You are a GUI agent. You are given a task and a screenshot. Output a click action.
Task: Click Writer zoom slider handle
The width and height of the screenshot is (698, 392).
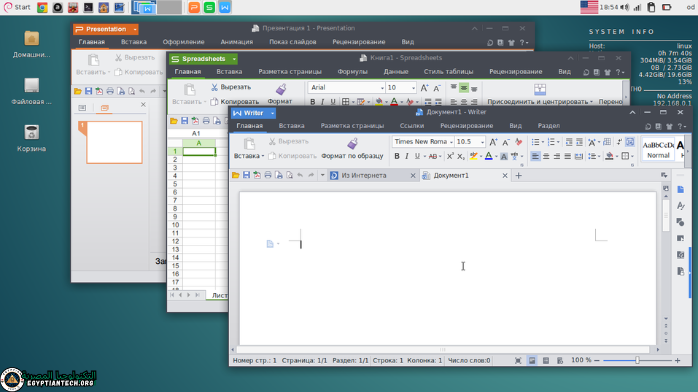point(637,360)
